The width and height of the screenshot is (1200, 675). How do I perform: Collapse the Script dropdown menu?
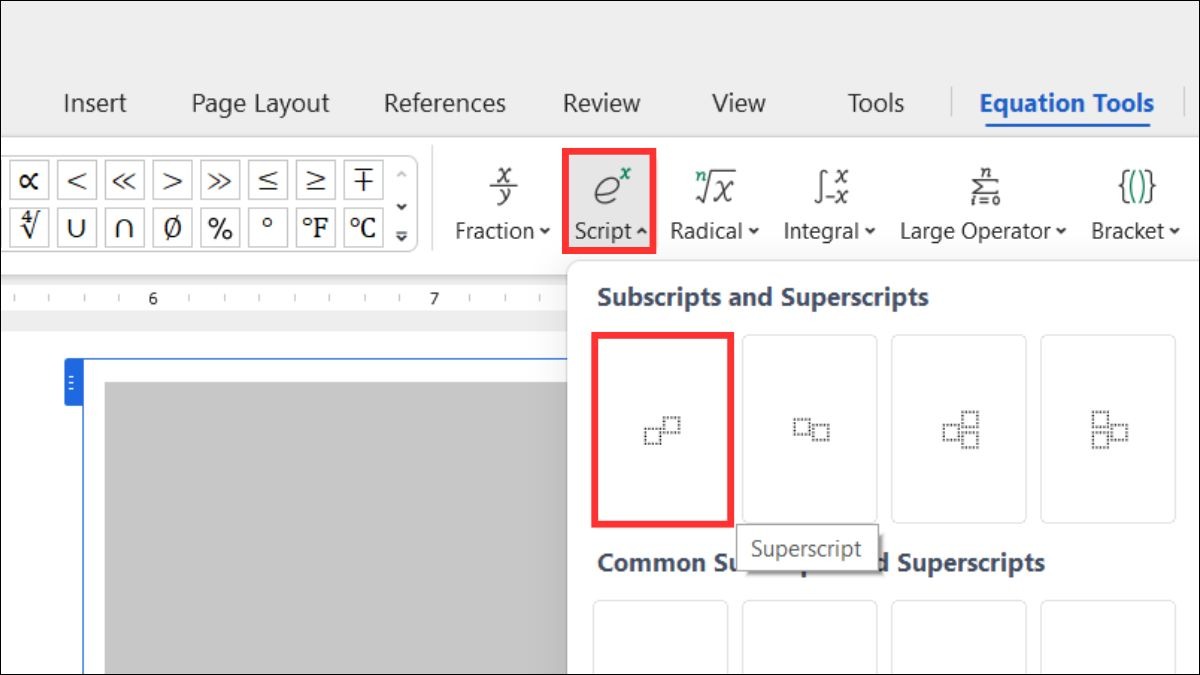[610, 203]
